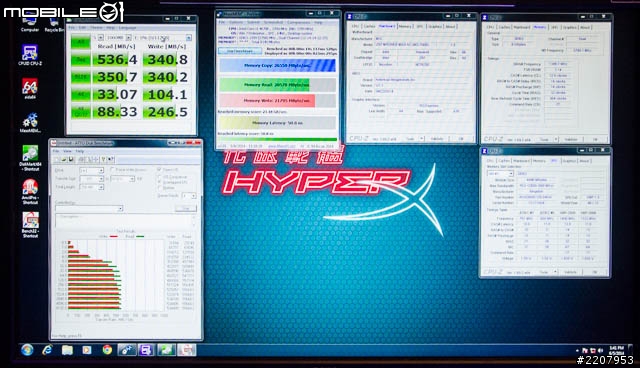The height and width of the screenshot is (368, 640).
Task: Open the AnvilPro desktop shortcut
Action: [30, 192]
